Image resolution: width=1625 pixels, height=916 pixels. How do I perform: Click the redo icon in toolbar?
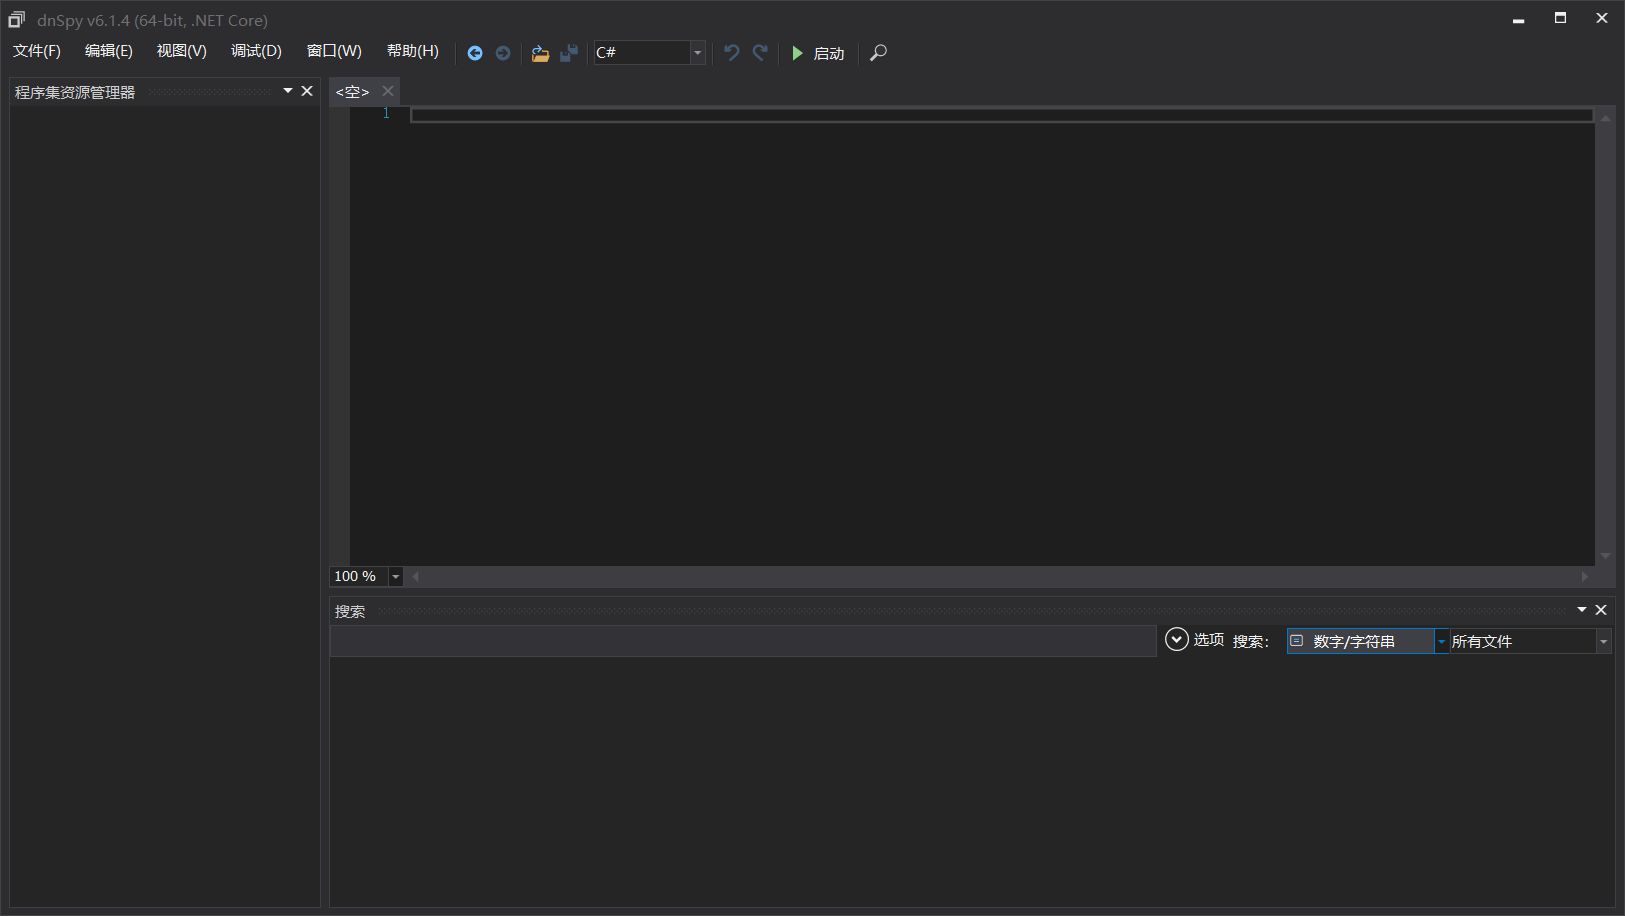coord(760,53)
